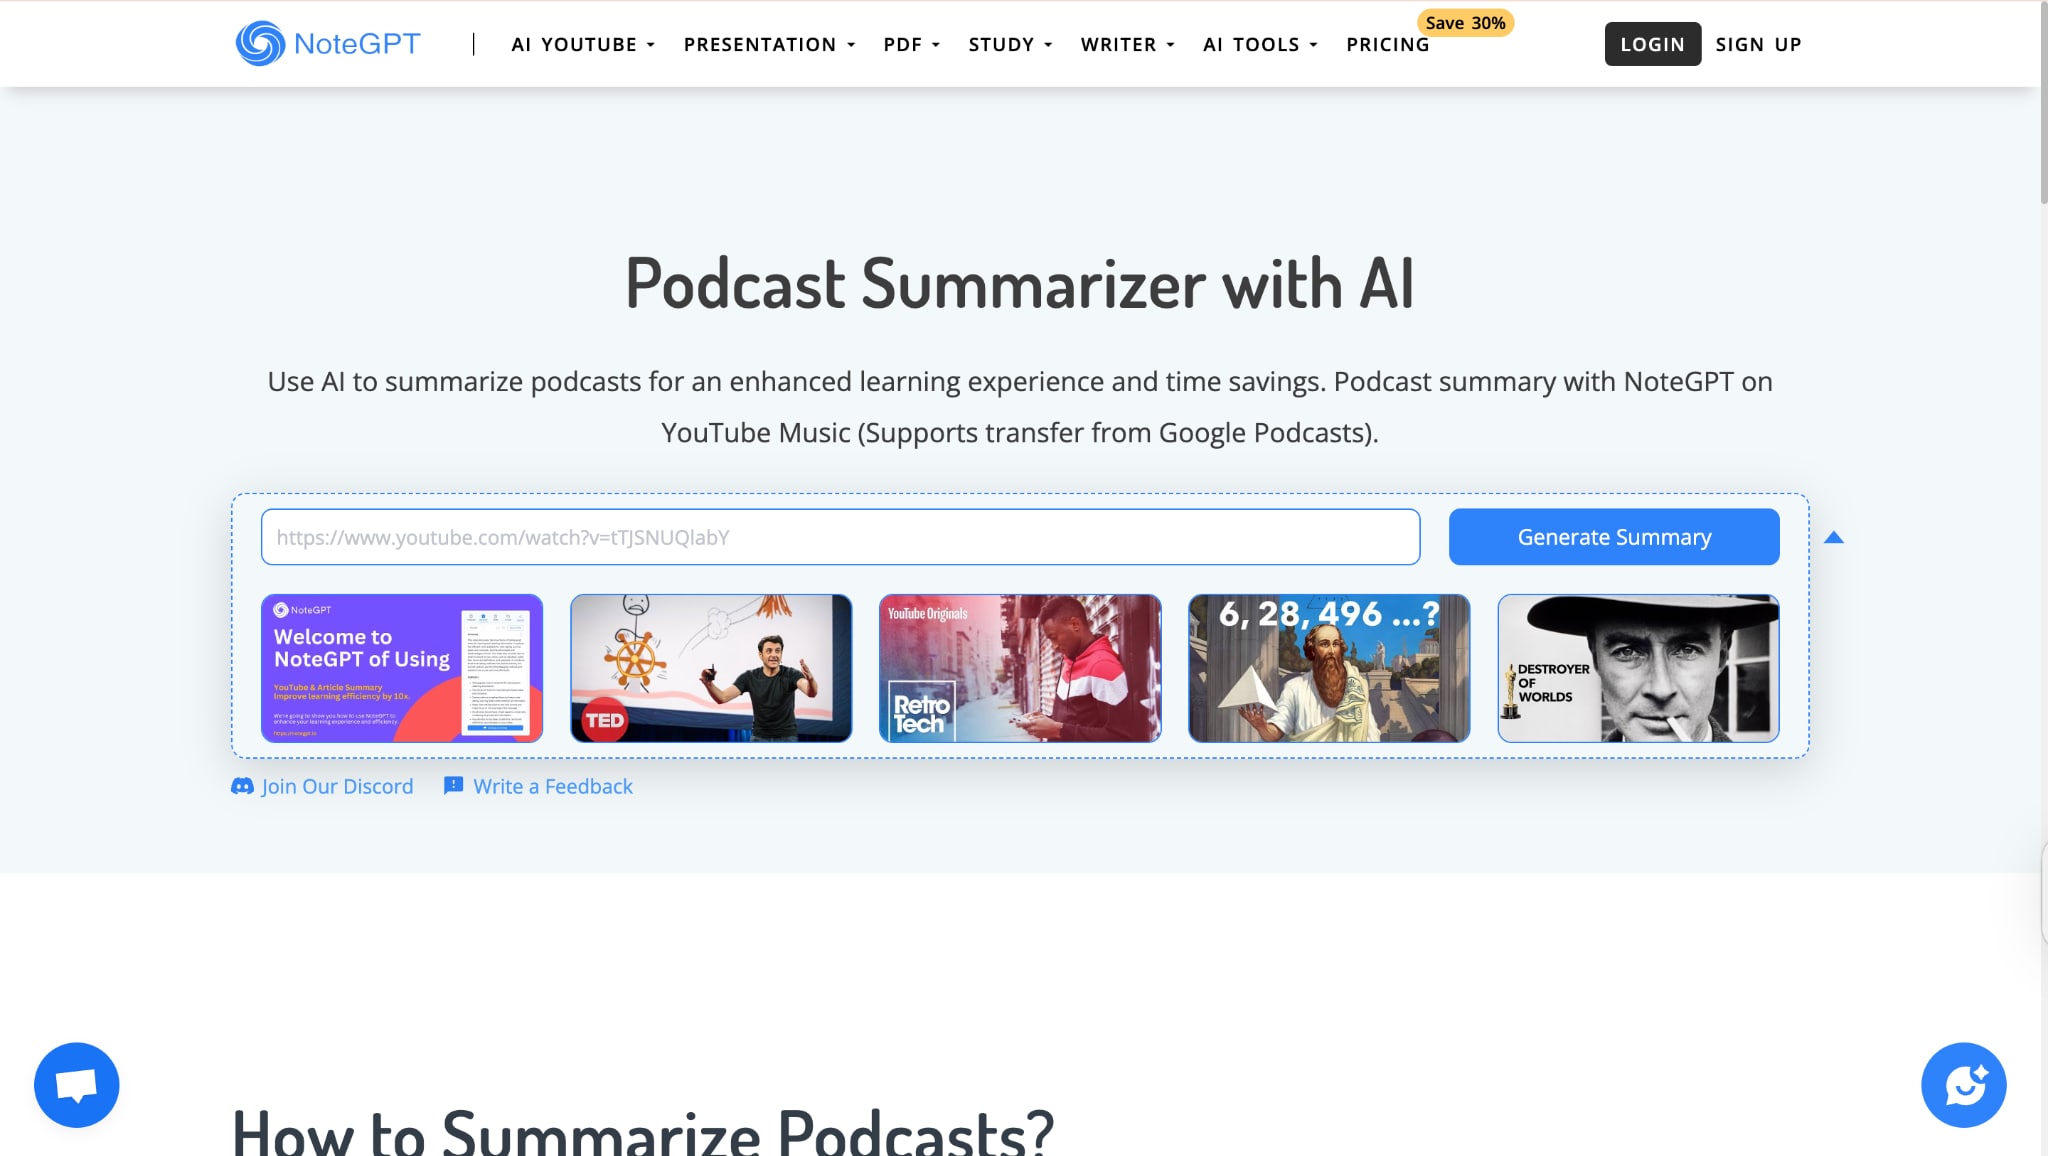The height and width of the screenshot is (1156, 2048).
Task: Open the chat bubble icon at bottom left
Action: 77,1085
